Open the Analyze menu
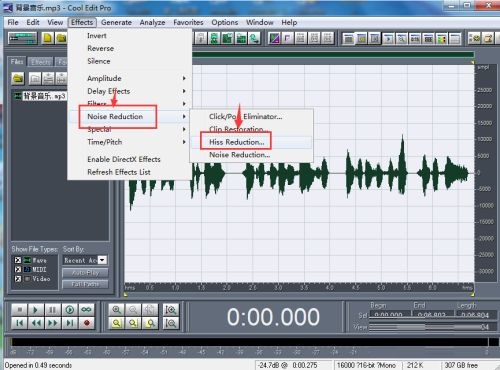The height and width of the screenshot is (370, 500). (x=152, y=22)
